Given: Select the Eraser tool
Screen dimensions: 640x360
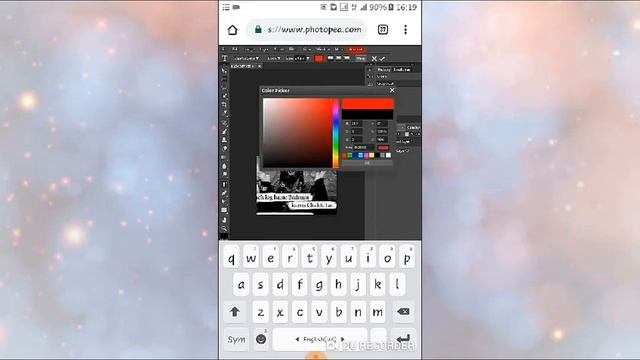Looking at the screenshot, I should point(224,148).
